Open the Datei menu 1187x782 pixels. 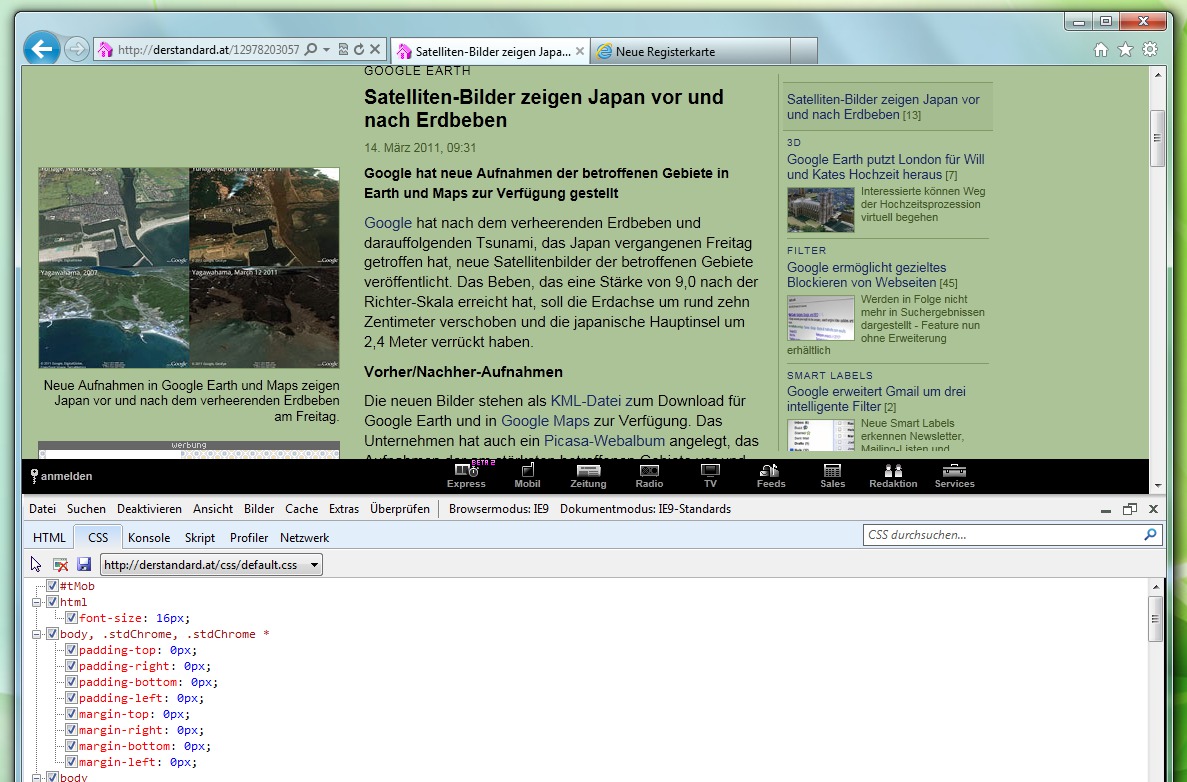tap(42, 509)
